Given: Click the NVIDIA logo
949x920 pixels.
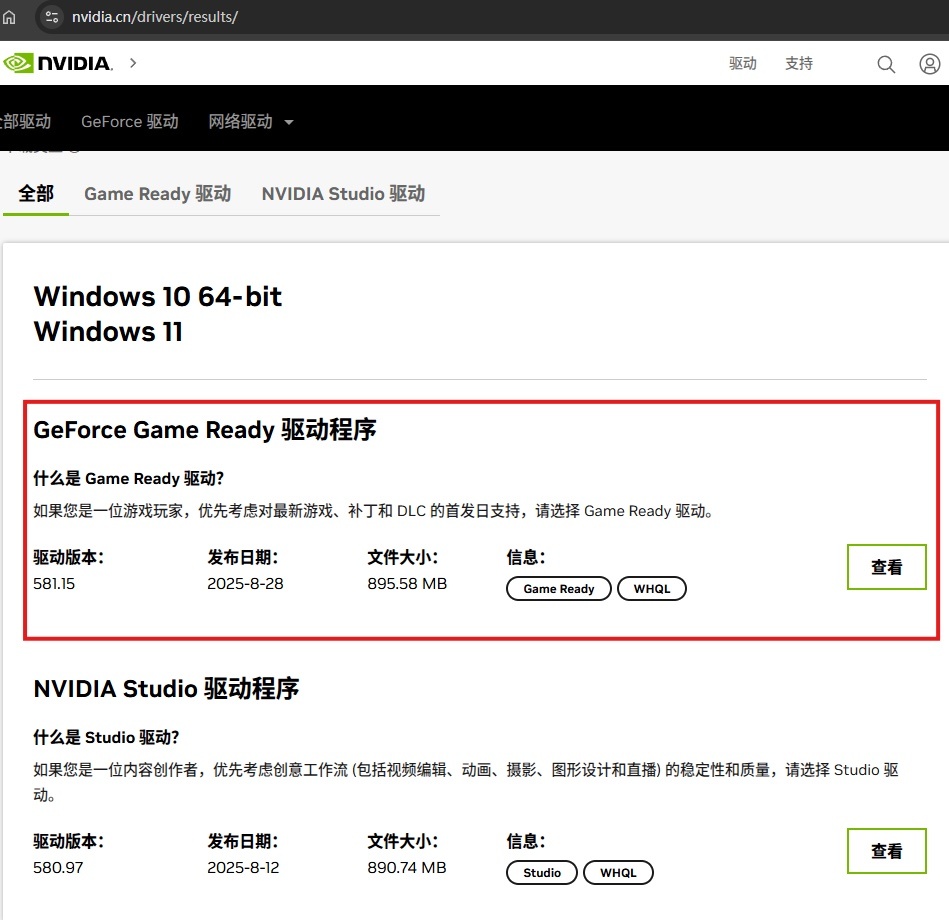Looking at the screenshot, I should coord(57,63).
